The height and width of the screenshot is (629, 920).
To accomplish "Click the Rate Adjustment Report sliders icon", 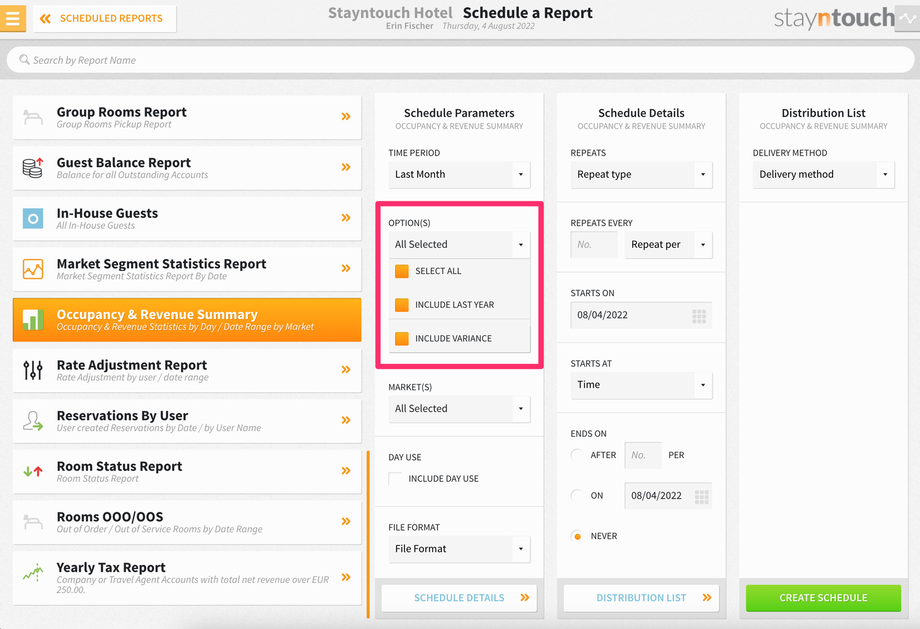I will click(33, 370).
